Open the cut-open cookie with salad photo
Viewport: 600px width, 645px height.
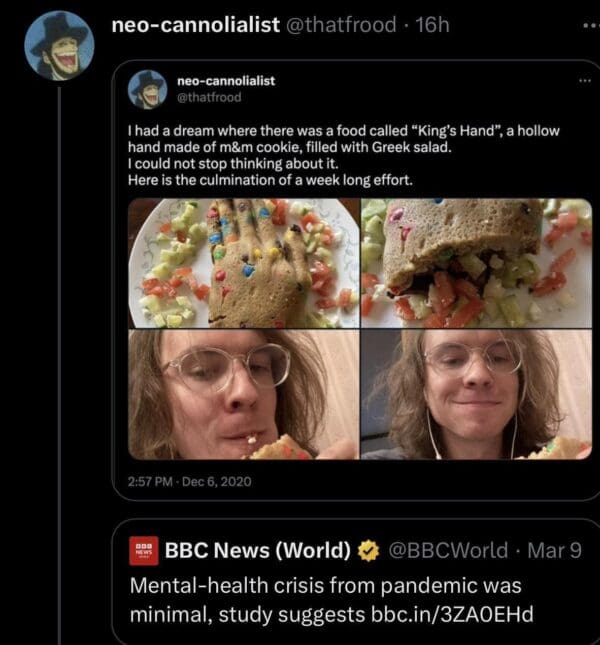(476, 263)
